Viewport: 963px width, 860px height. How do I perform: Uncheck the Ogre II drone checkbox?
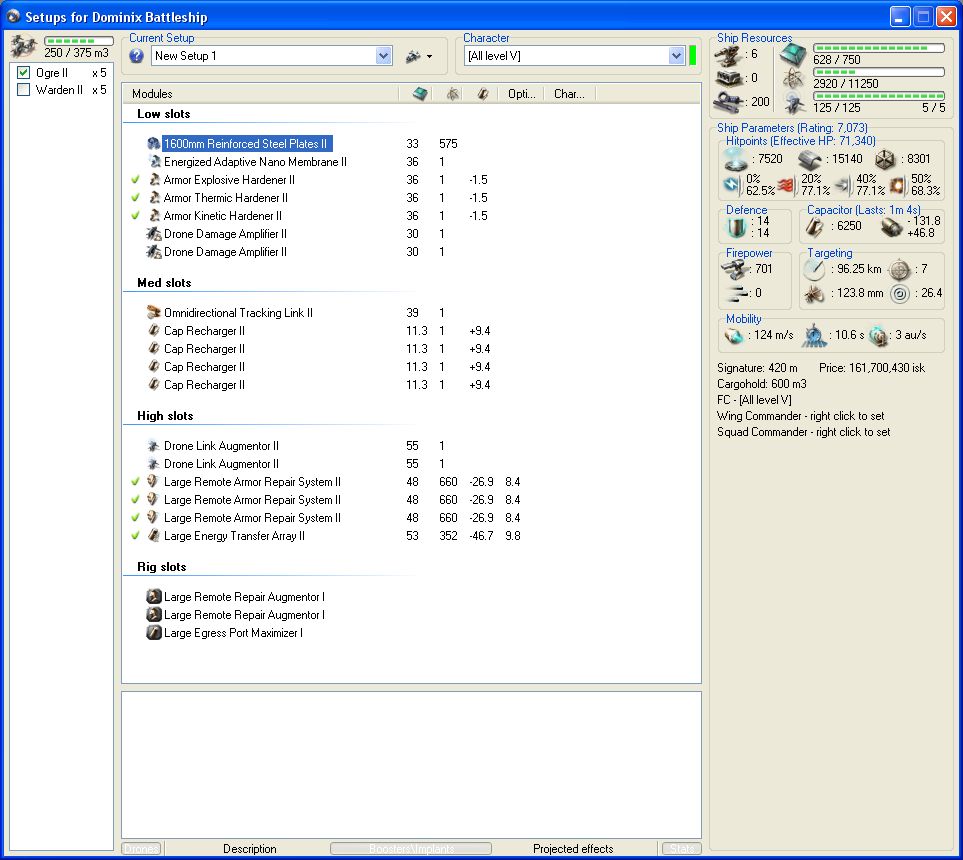pos(23,72)
